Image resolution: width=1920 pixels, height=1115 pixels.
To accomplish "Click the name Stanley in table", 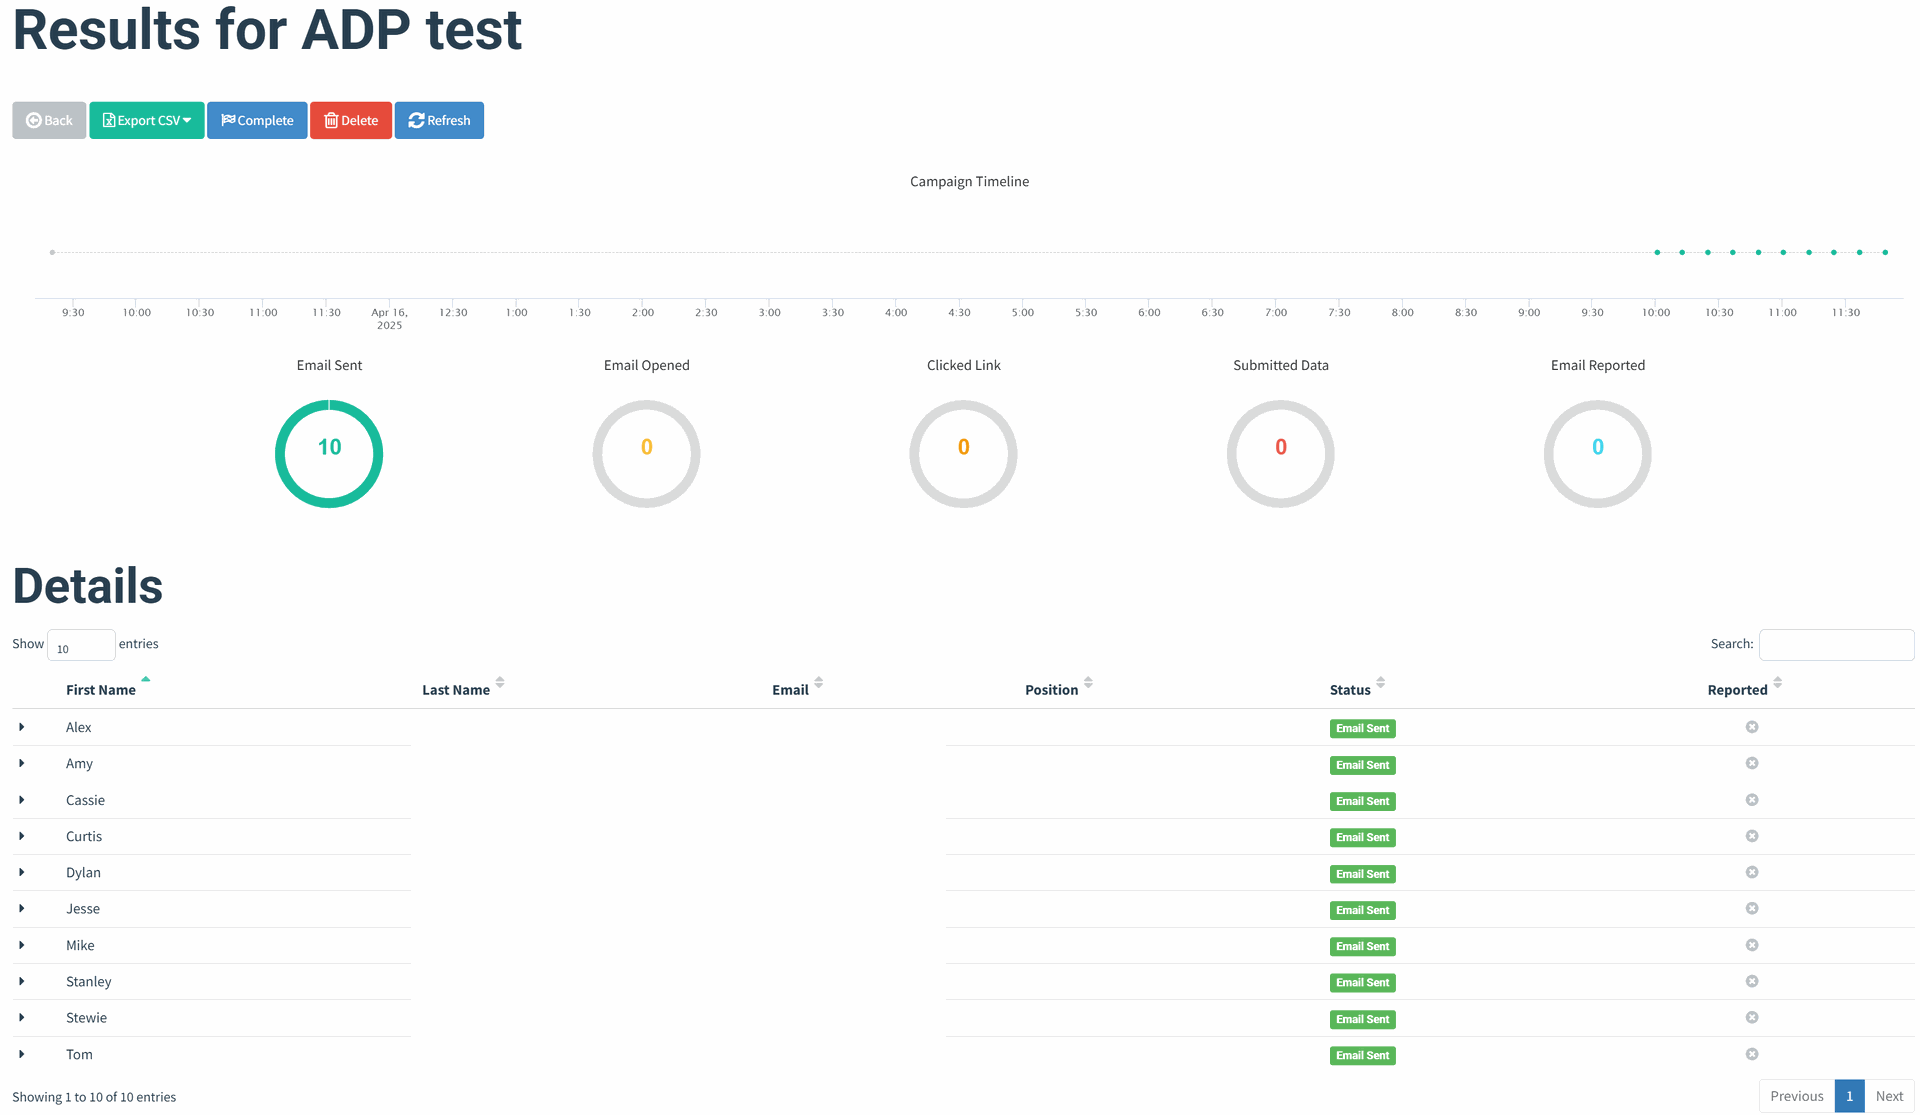I will pyautogui.click(x=89, y=981).
